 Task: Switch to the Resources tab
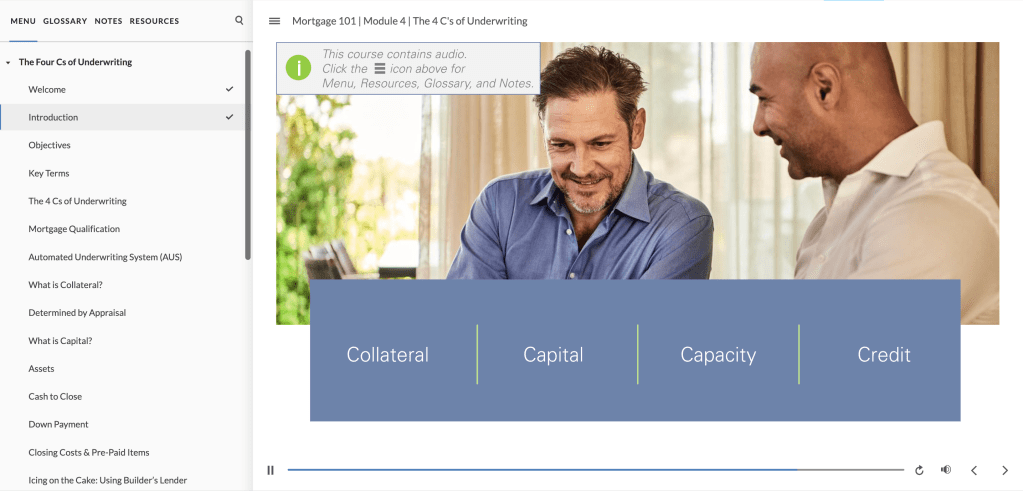click(x=154, y=21)
